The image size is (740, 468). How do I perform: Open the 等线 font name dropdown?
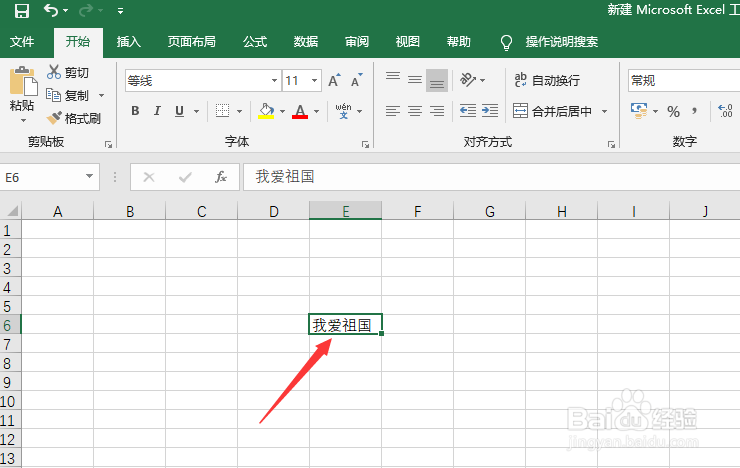[274, 81]
